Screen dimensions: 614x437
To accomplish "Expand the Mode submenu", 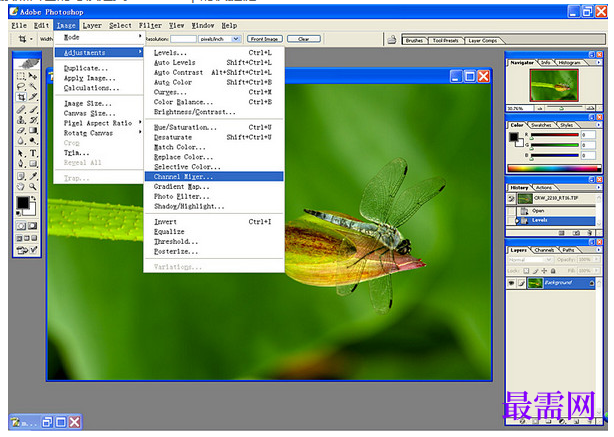I will coord(99,37).
